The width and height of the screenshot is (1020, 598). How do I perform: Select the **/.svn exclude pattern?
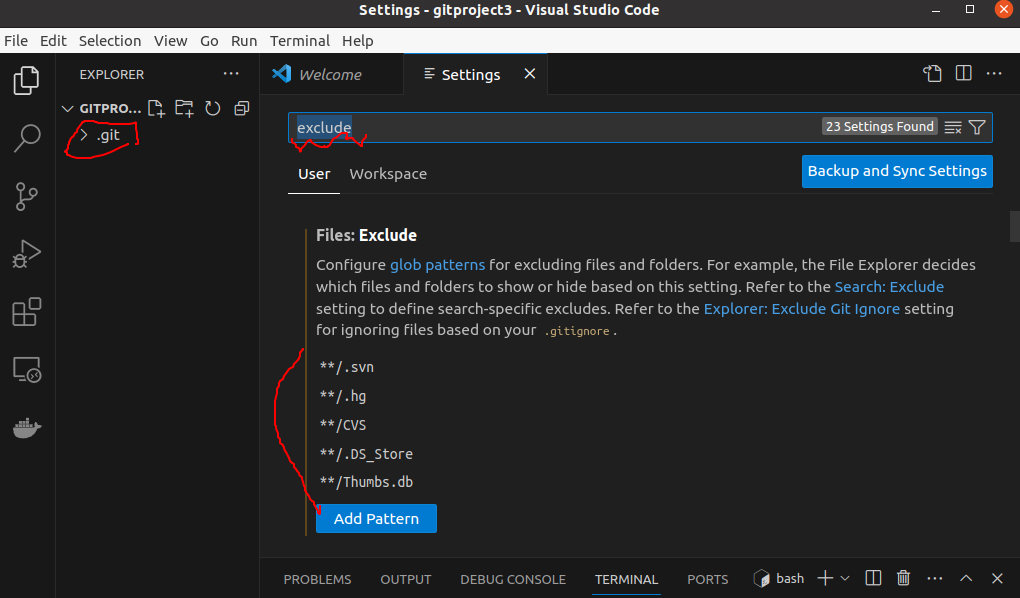pos(347,367)
